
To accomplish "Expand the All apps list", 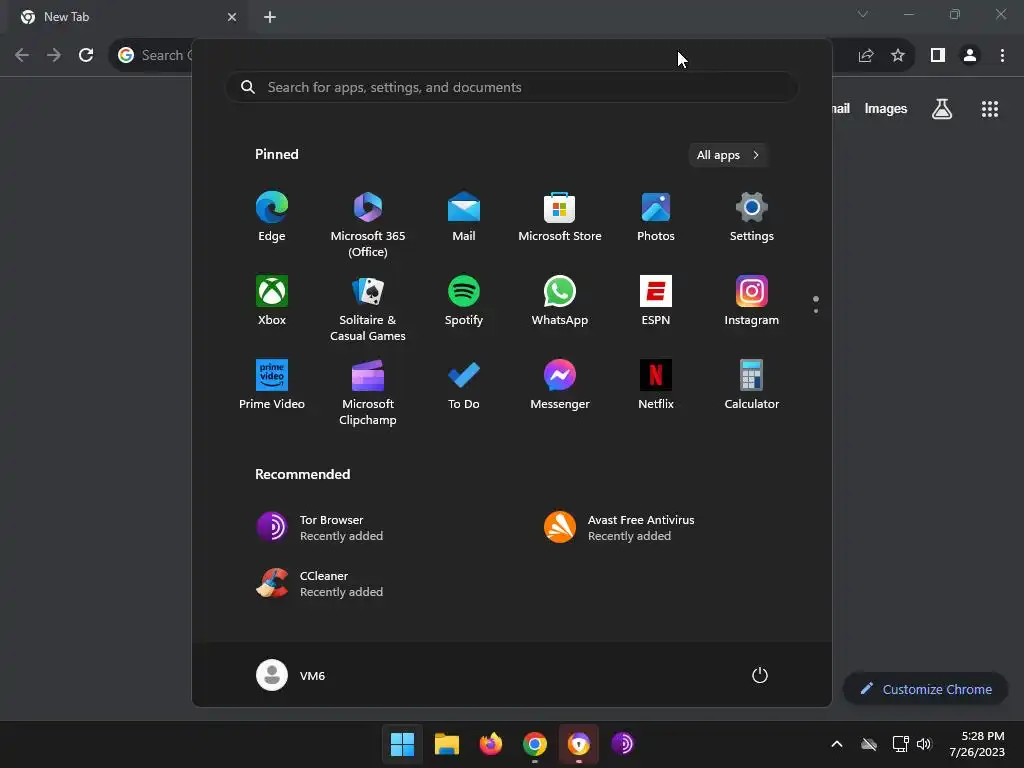I will coord(728,155).
